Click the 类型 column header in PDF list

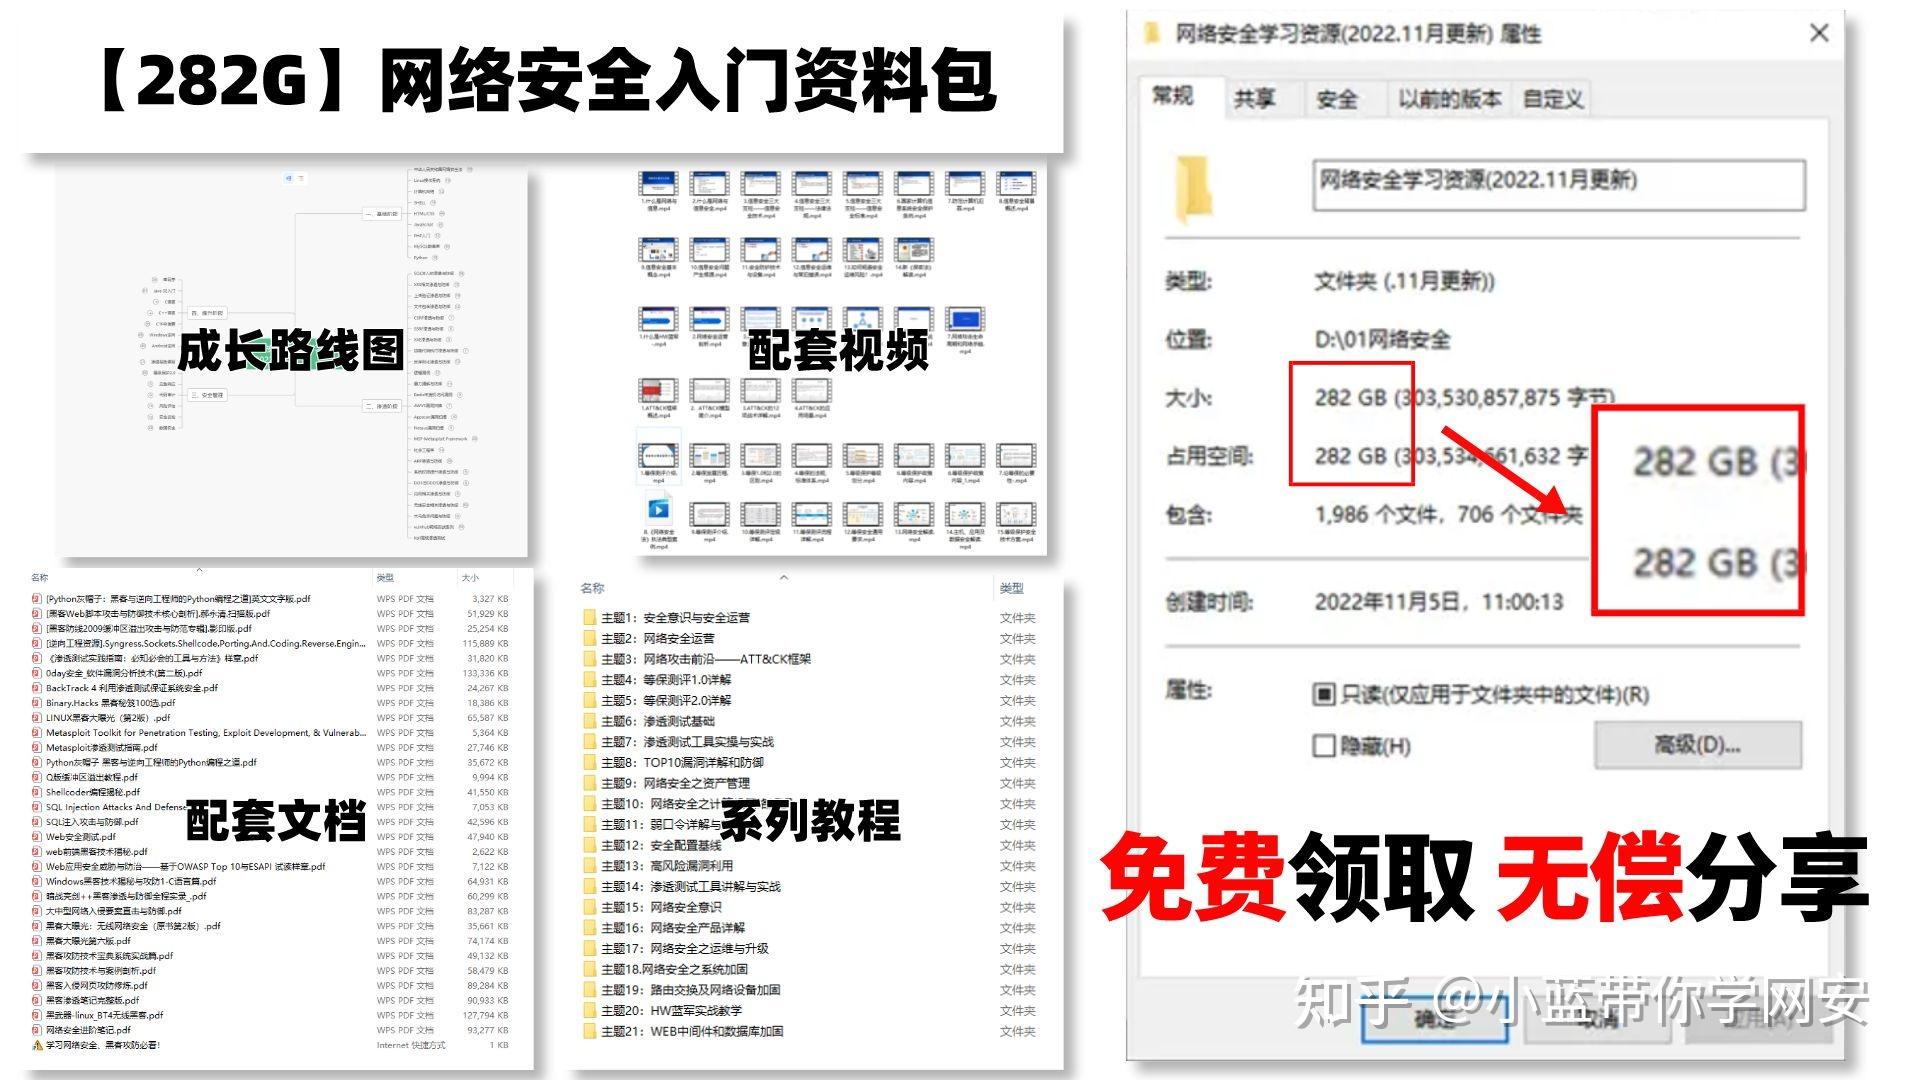click(x=385, y=578)
